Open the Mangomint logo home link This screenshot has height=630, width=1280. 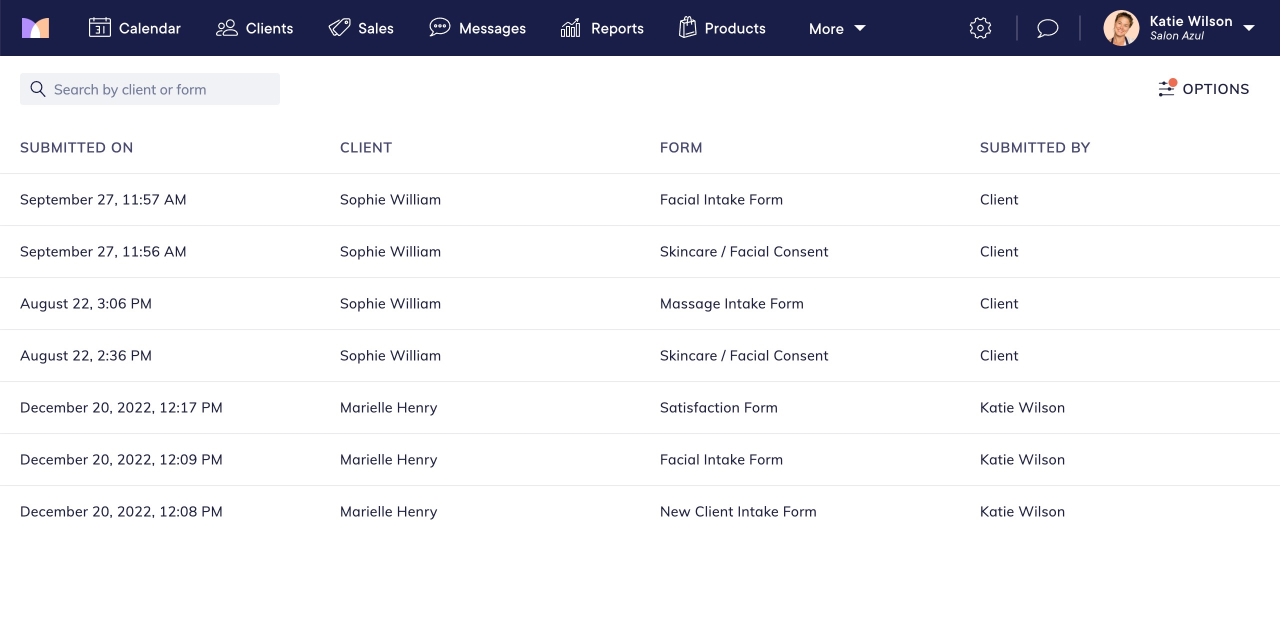[36, 28]
